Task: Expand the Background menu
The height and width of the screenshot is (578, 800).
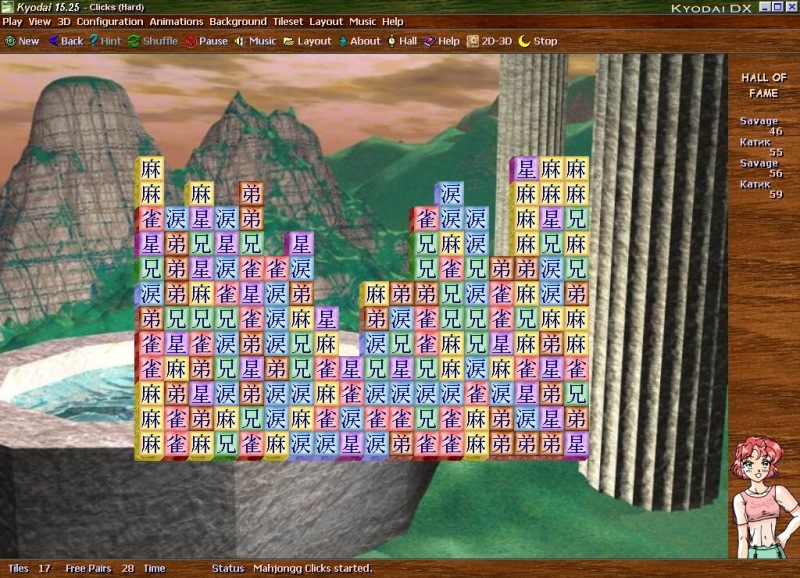Action: pos(237,21)
